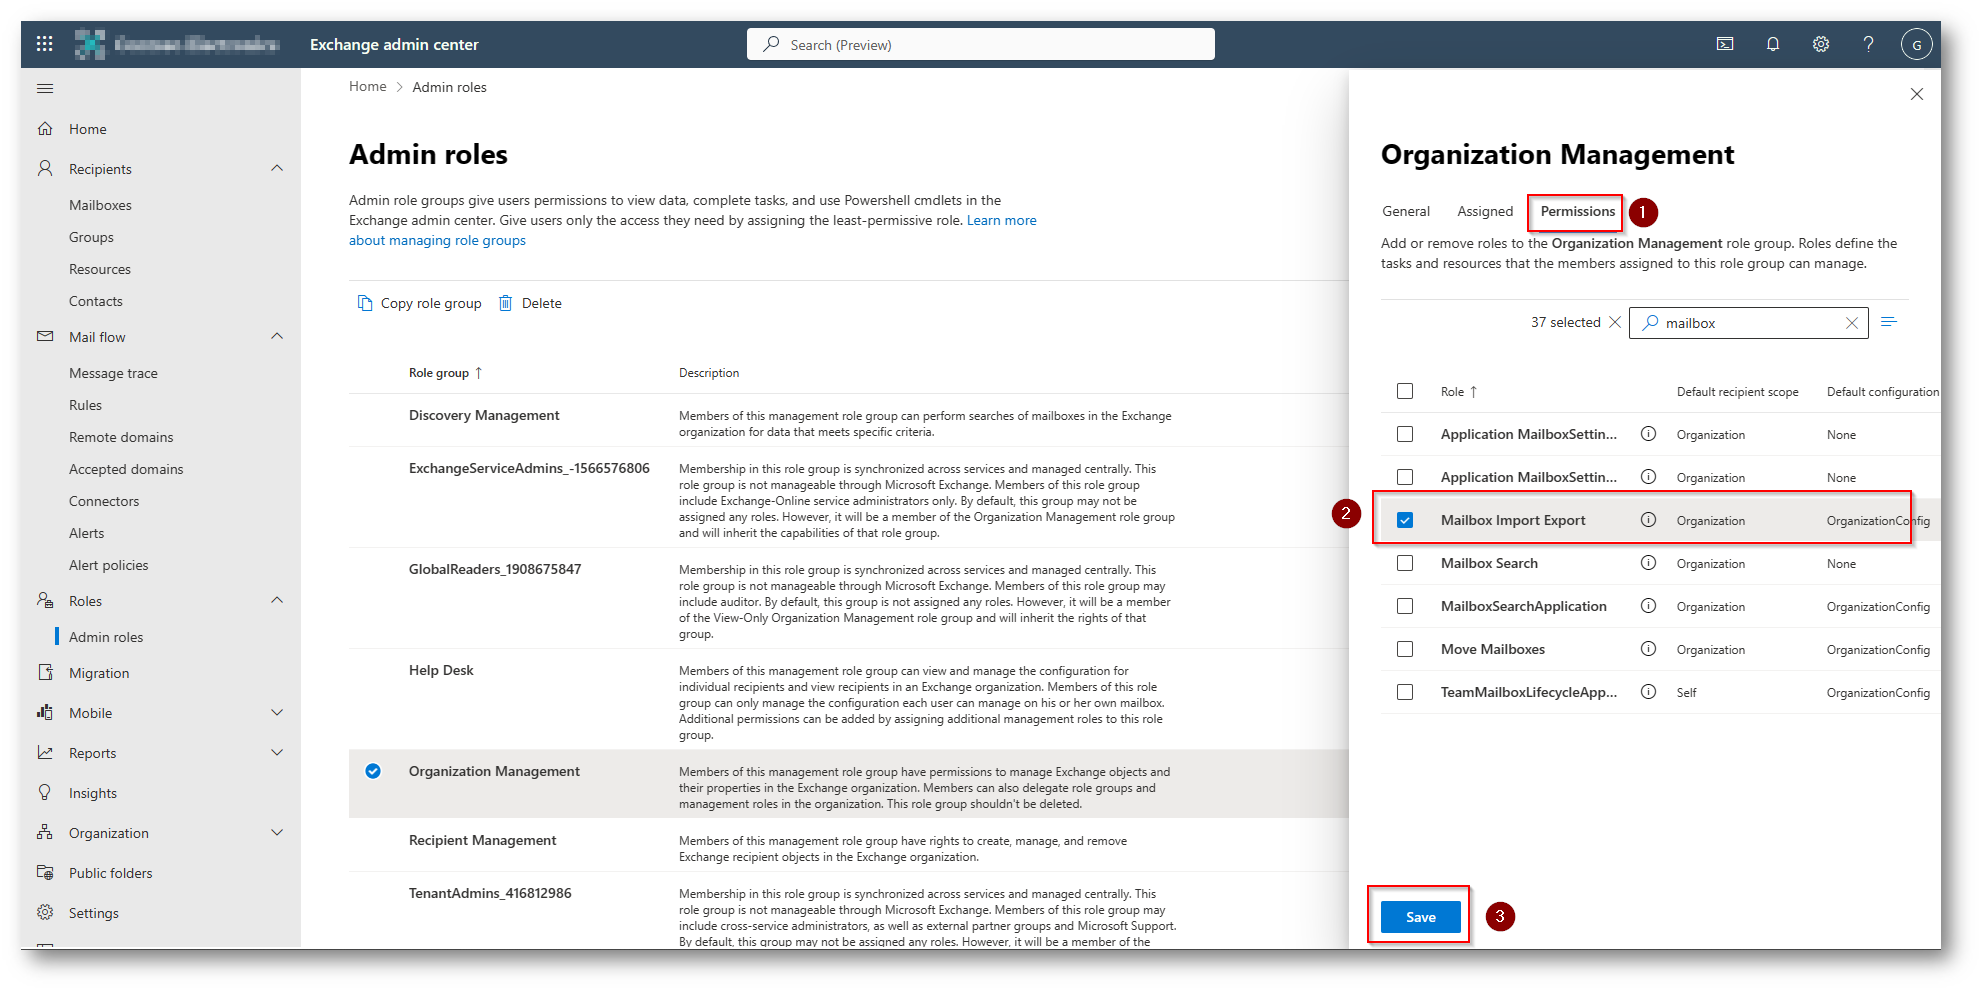
Task: Go to Home breadcrumb link
Action: click(367, 87)
